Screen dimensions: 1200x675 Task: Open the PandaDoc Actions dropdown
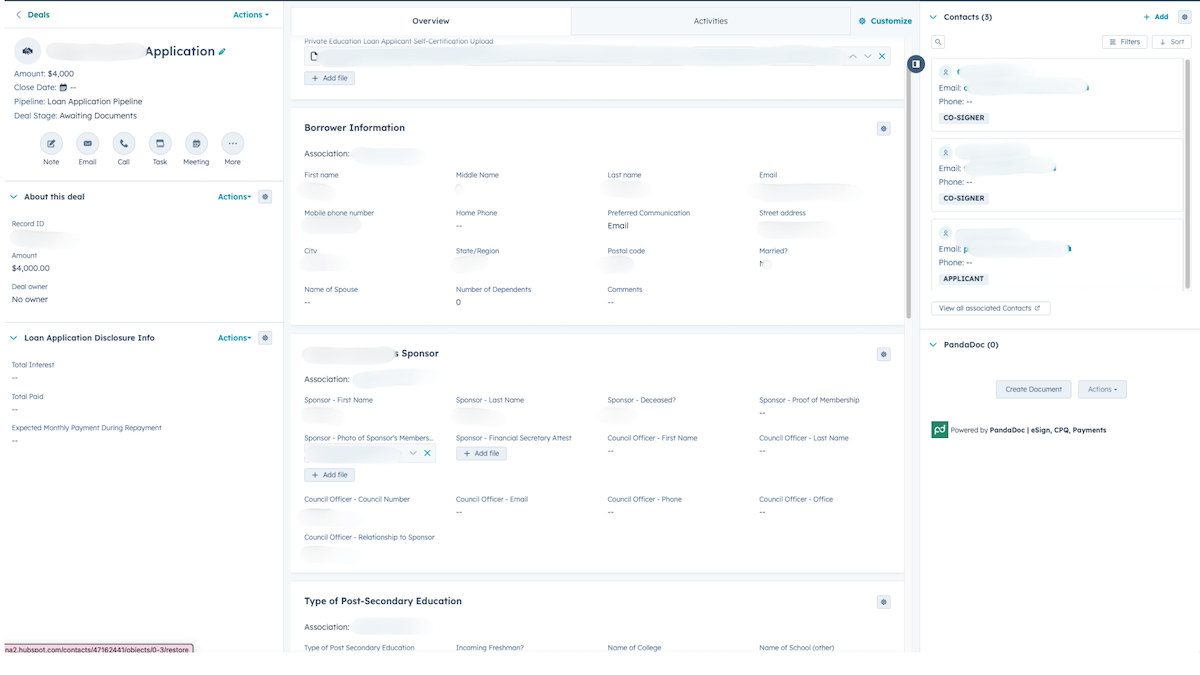click(x=1102, y=389)
